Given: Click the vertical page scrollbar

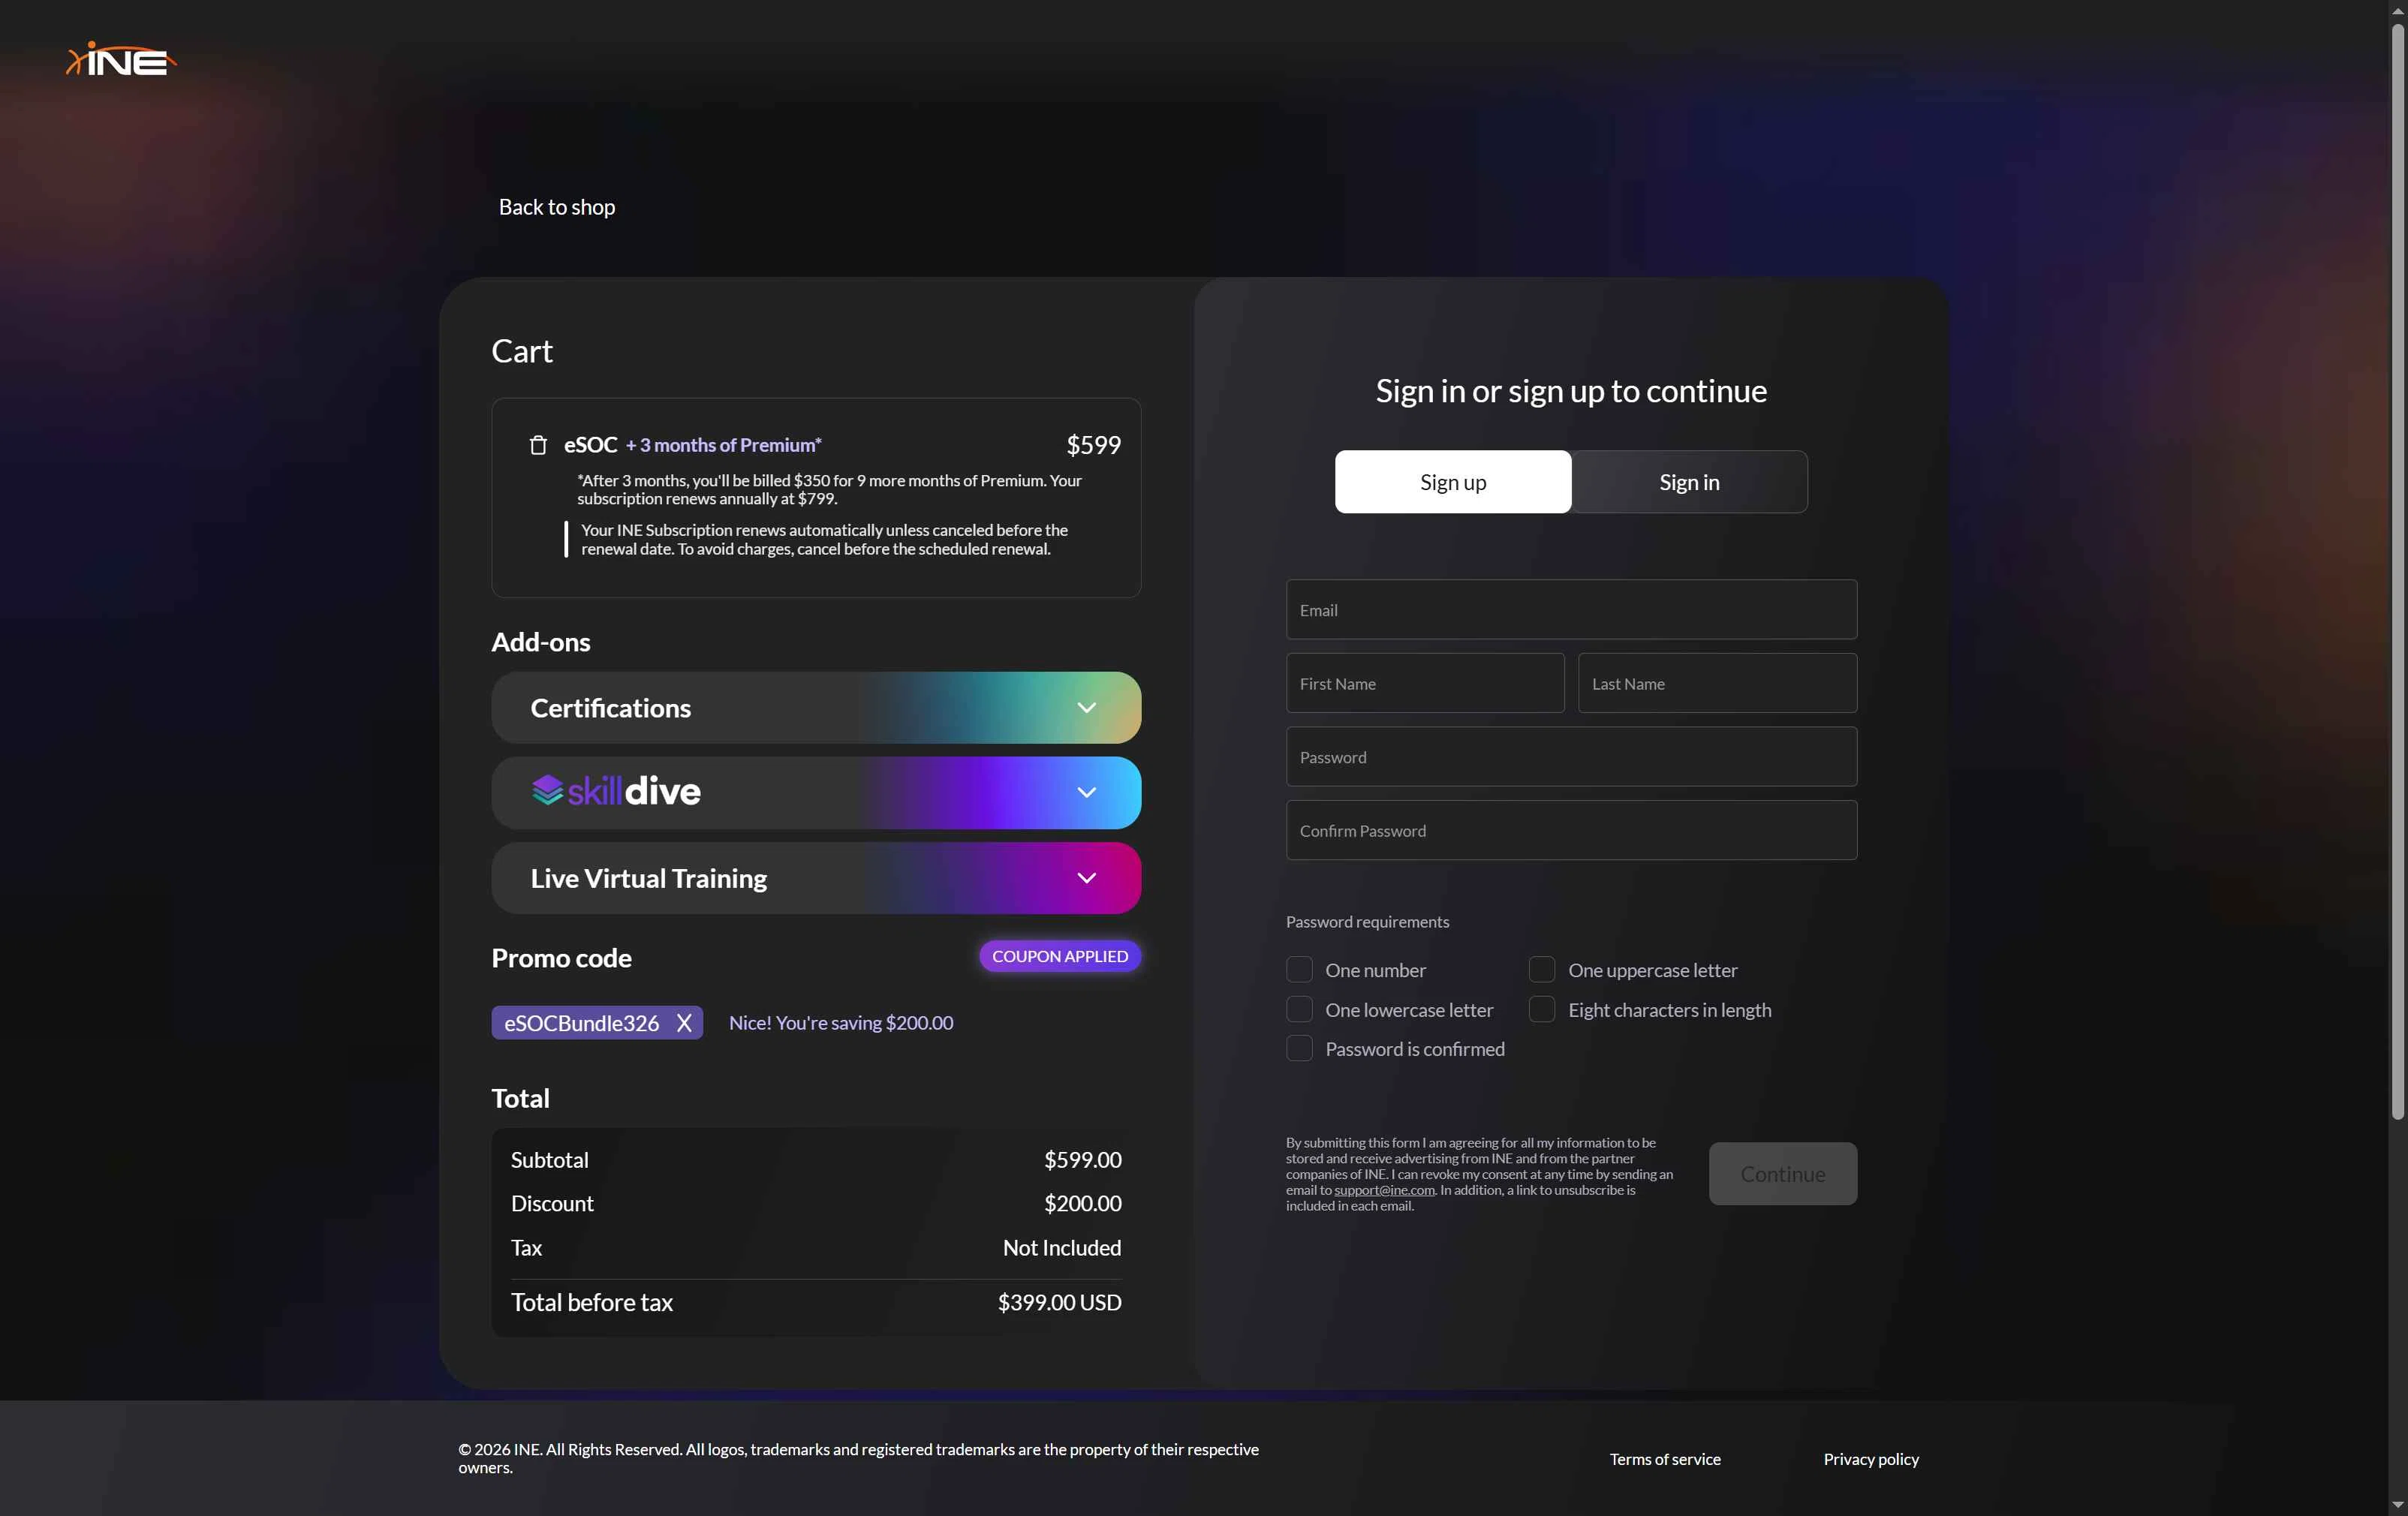Looking at the screenshot, I should tap(2397, 570).
